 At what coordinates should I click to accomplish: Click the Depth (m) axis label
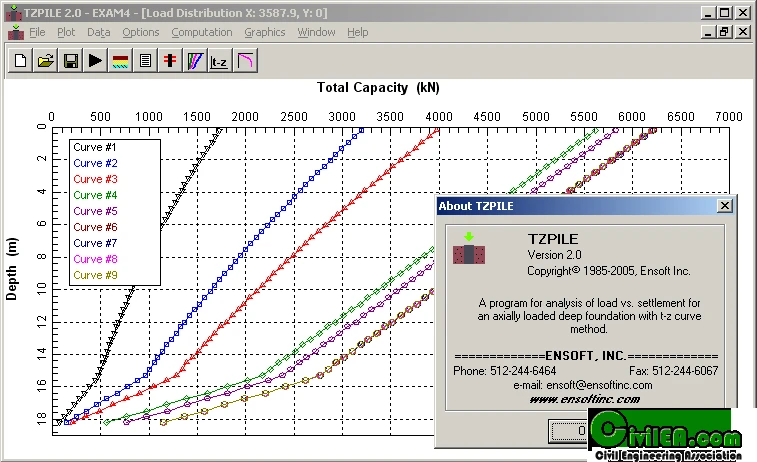coord(12,269)
